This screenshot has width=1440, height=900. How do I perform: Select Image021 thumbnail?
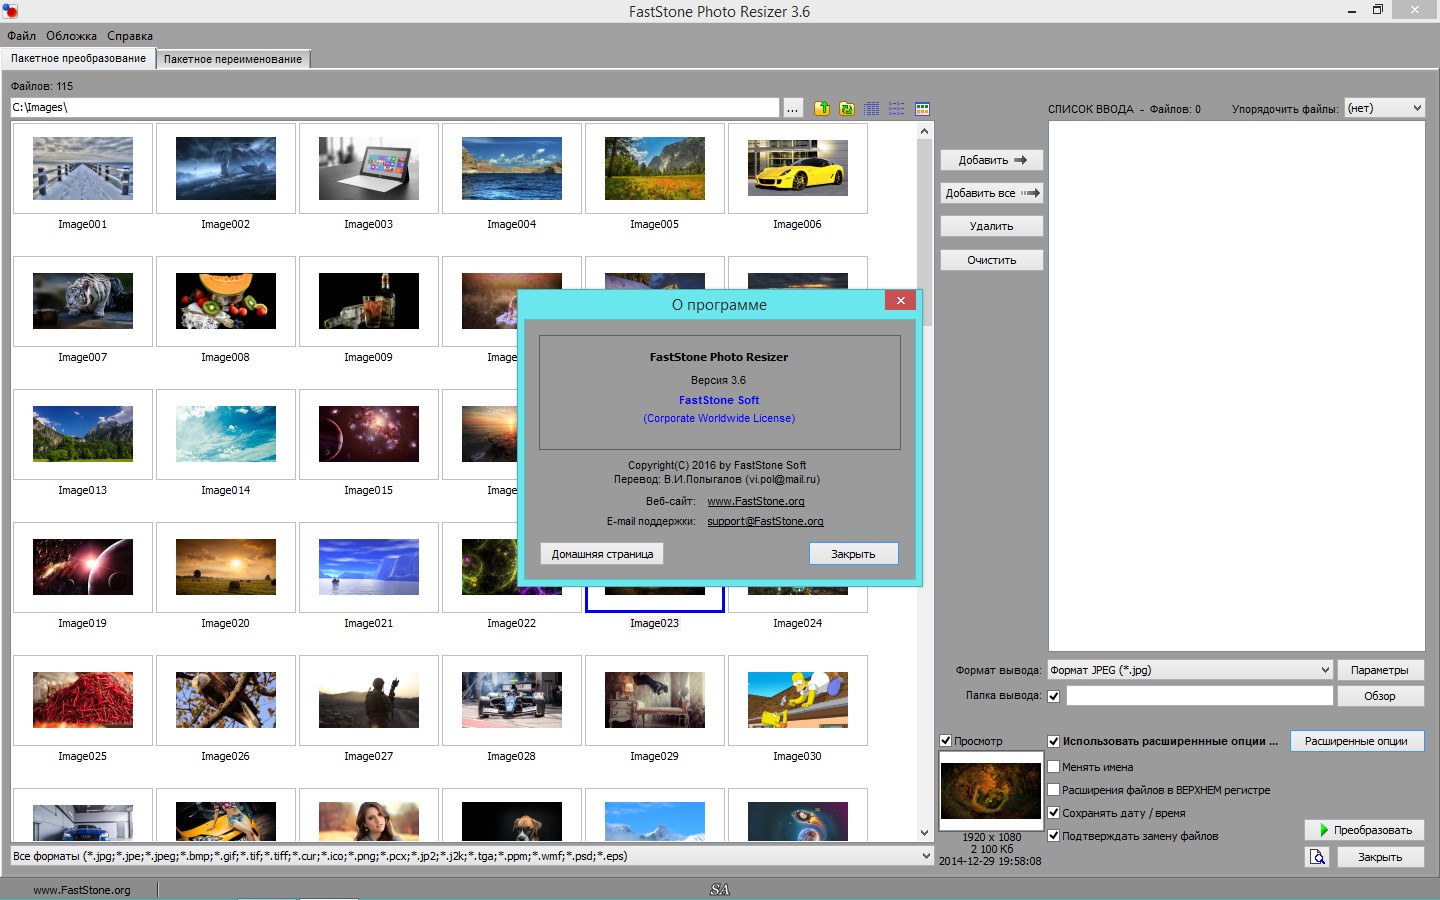(369, 567)
